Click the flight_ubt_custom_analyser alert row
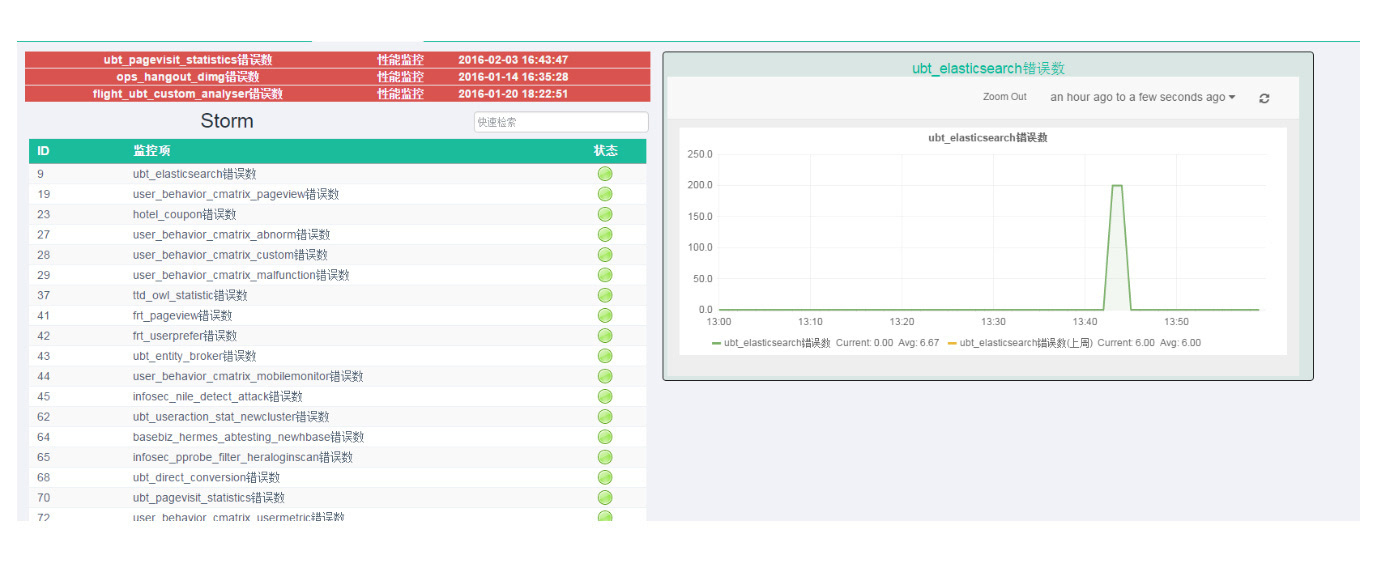 pos(337,94)
